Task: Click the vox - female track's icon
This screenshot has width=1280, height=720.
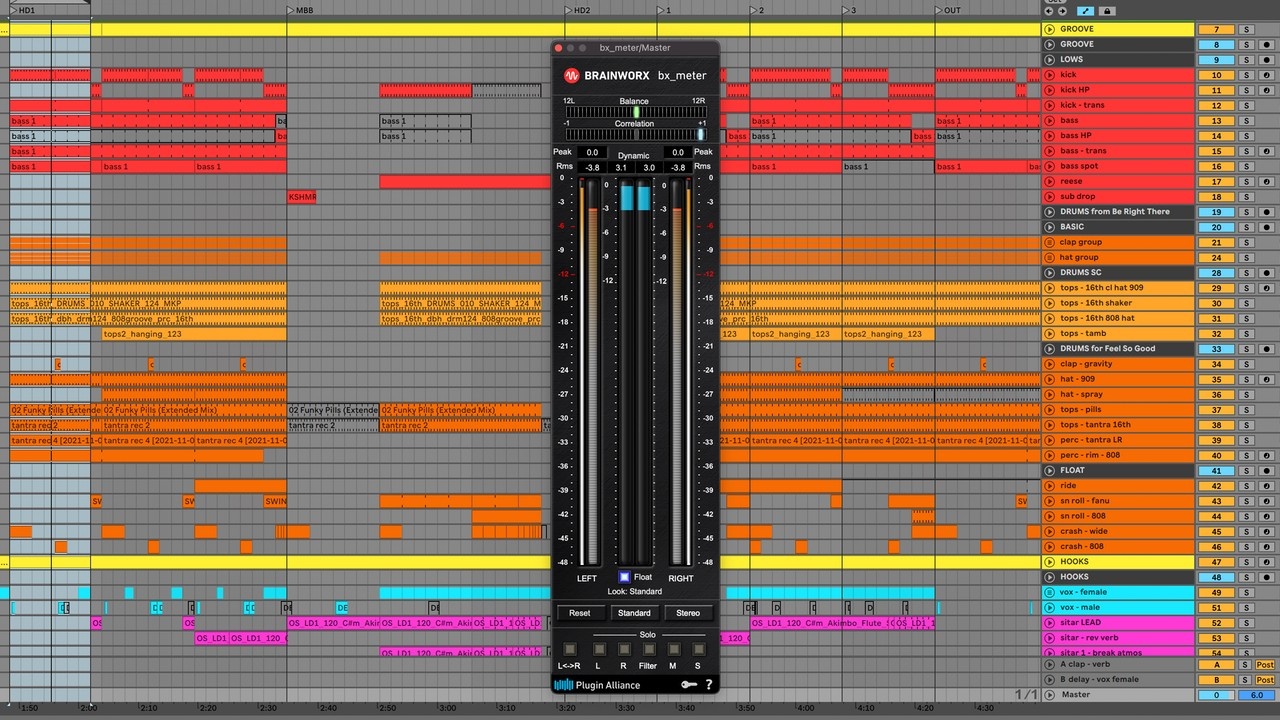Action: pyautogui.click(x=1049, y=592)
